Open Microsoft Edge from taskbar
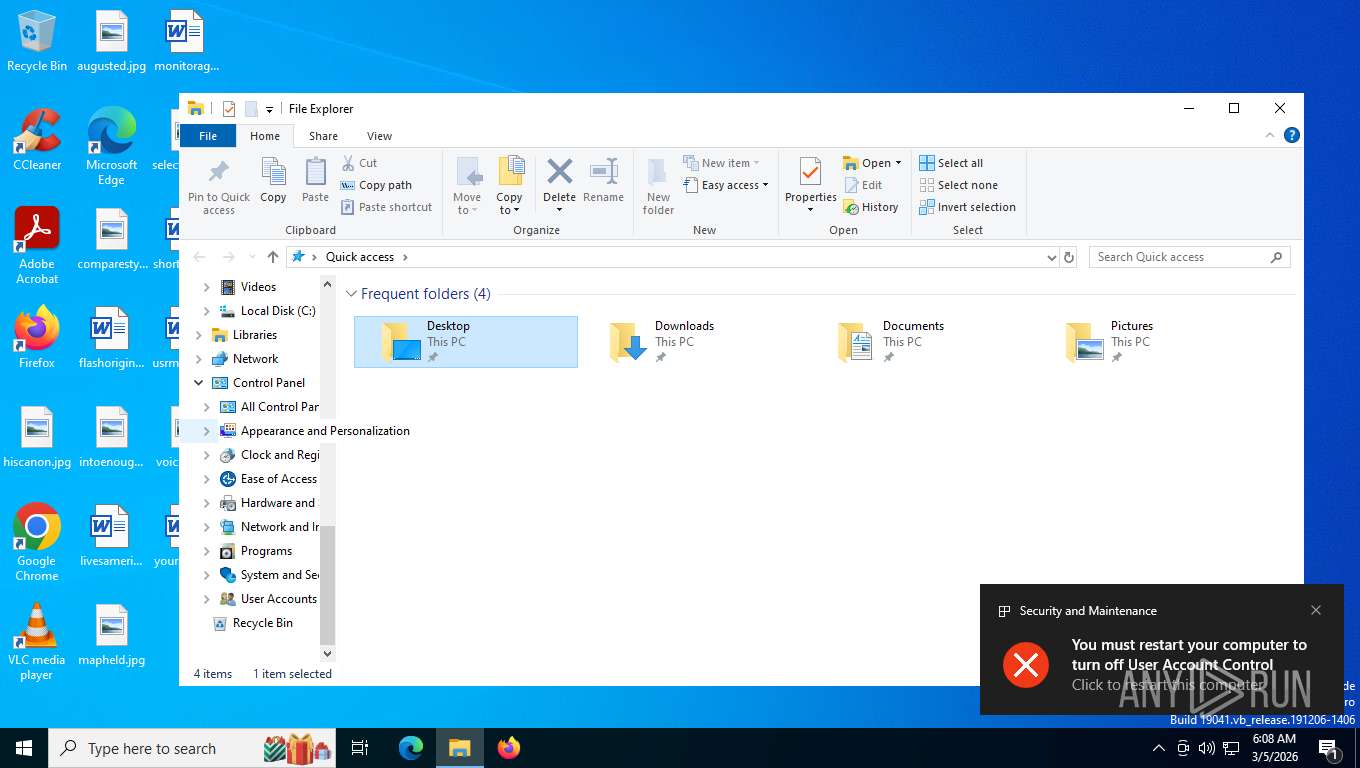The image size is (1360, 768). click(411, 748)
